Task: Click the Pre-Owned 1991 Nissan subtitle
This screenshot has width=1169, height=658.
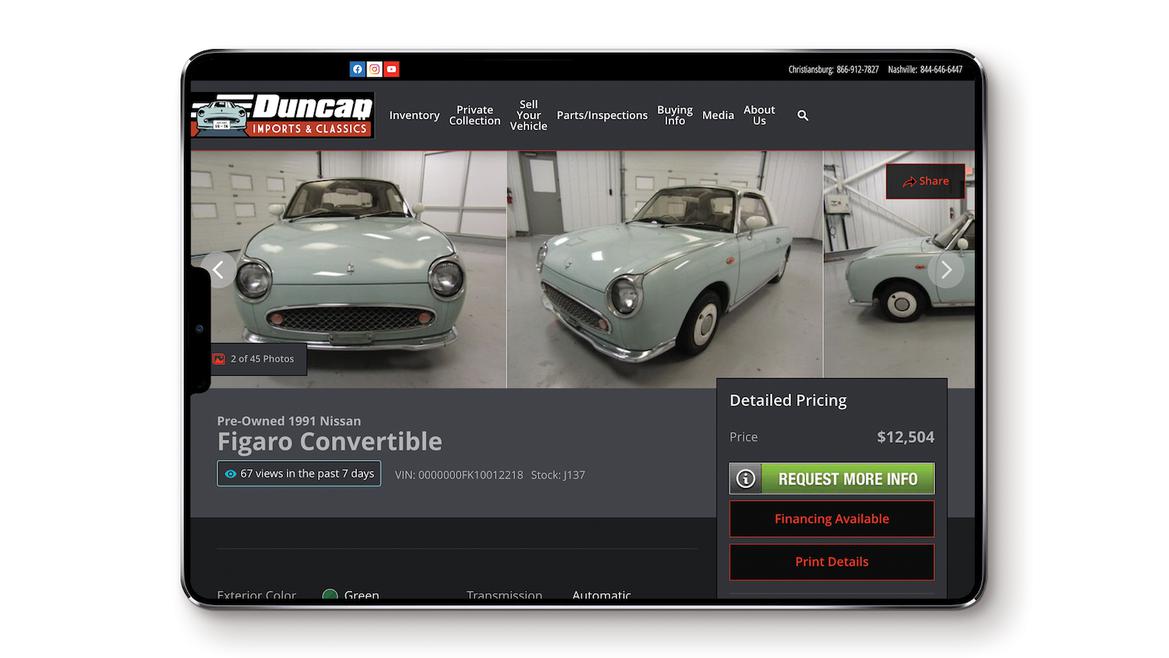Action: click(x=289, y=421)
